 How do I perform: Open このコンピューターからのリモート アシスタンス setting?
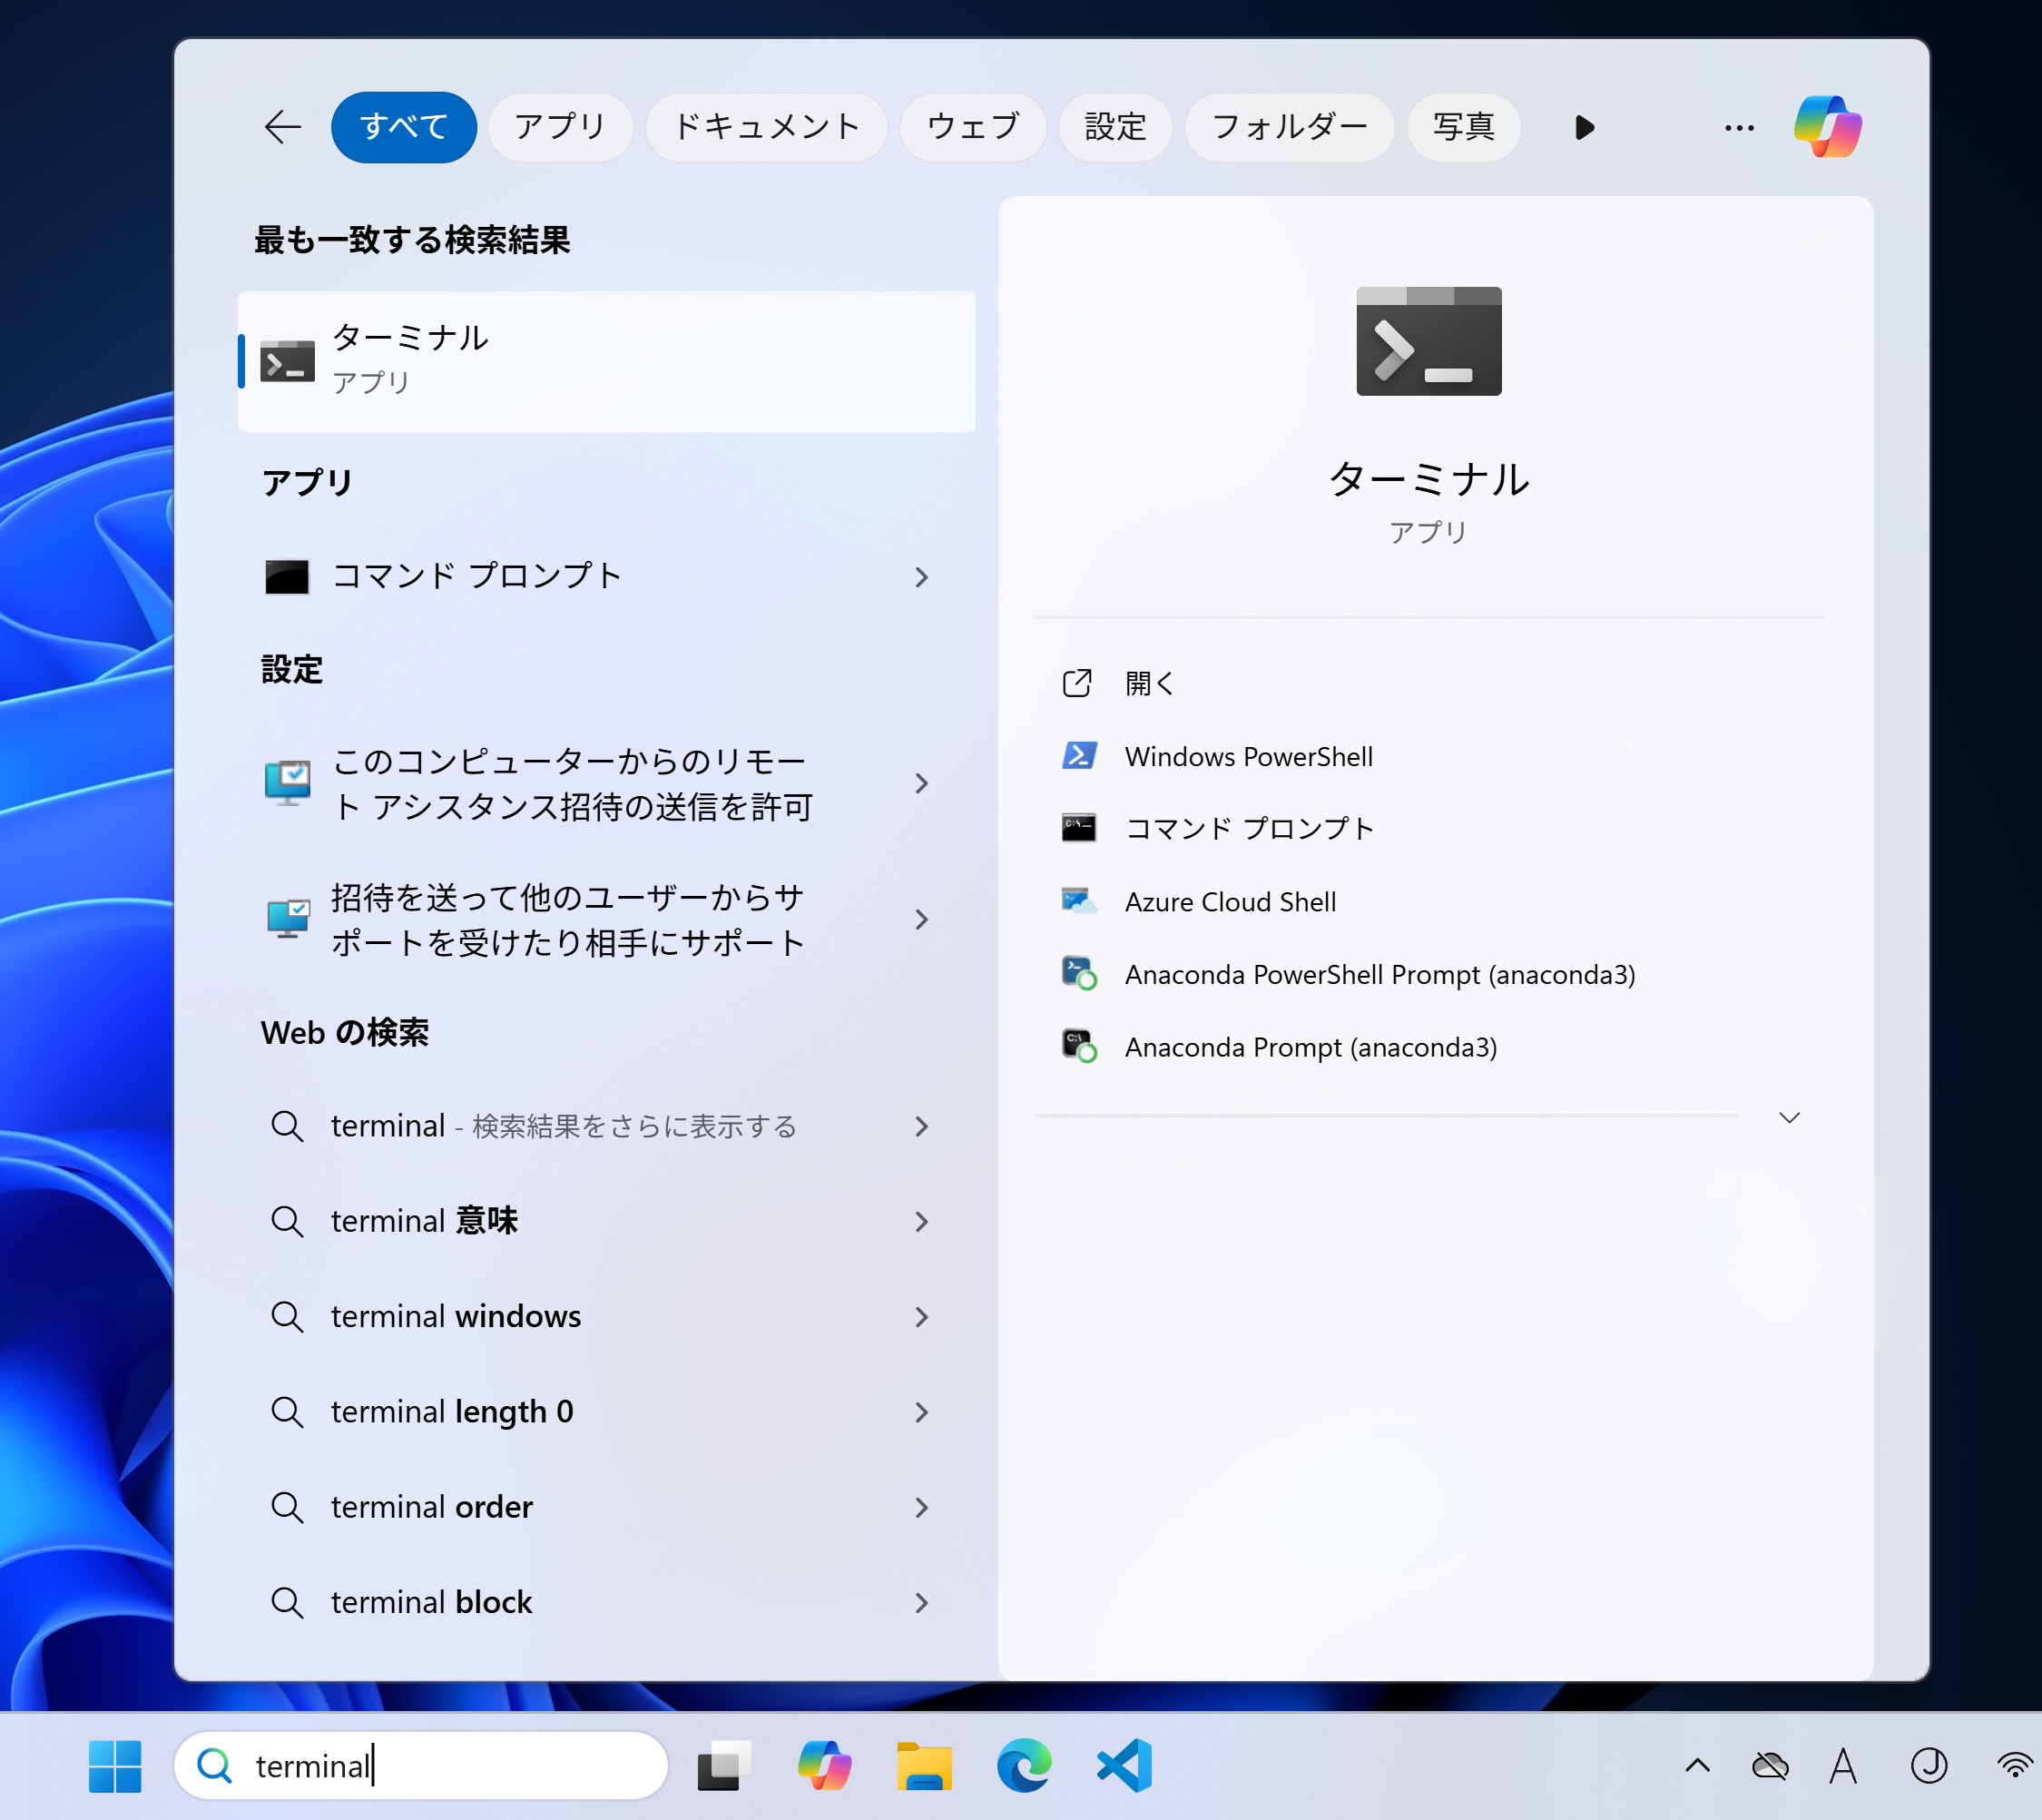(606, 783)
